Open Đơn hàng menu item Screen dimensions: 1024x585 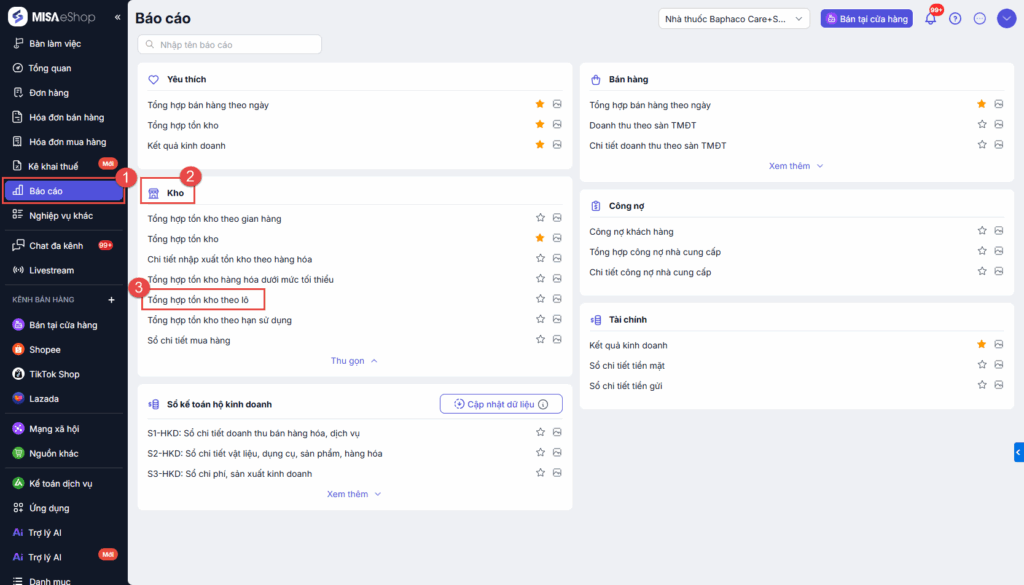(48, 93)
